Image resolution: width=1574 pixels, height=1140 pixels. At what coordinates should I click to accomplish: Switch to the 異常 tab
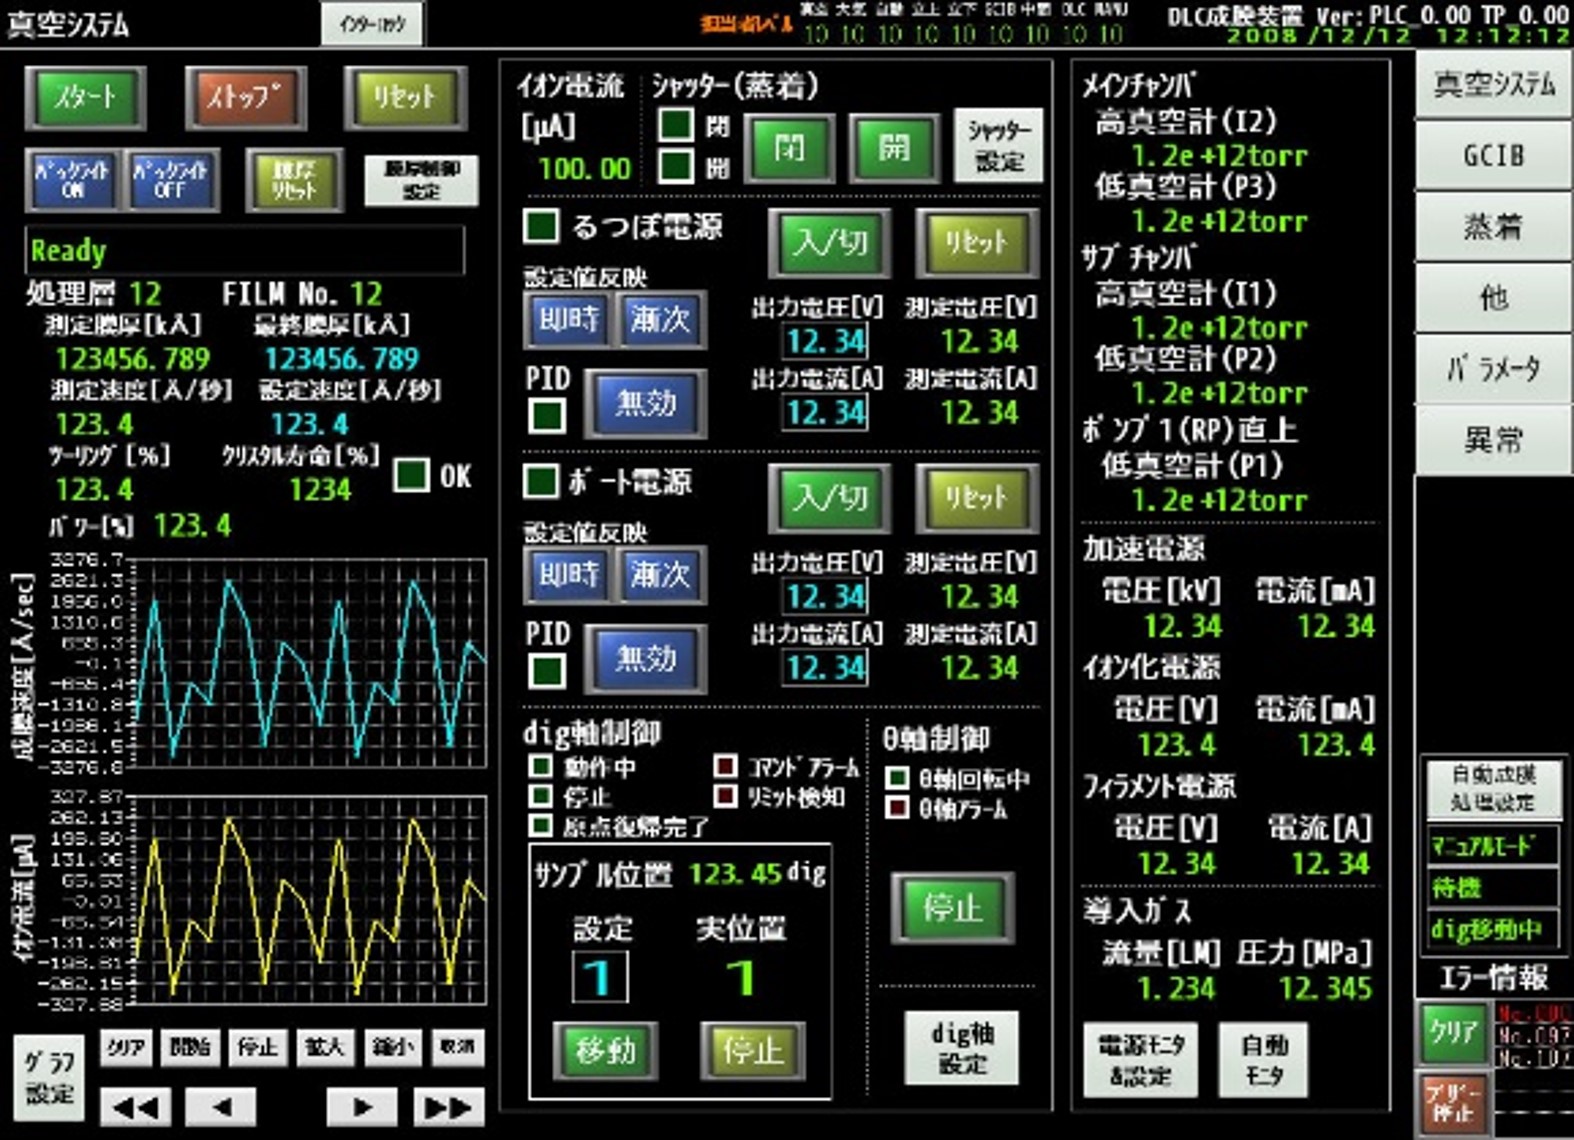coord(1493,439)
